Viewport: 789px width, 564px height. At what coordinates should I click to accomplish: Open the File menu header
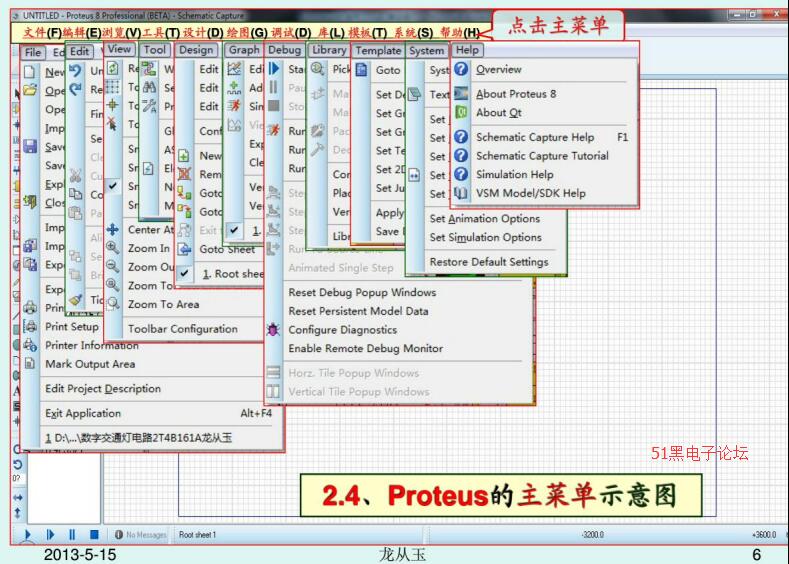[x=33, y=52]
